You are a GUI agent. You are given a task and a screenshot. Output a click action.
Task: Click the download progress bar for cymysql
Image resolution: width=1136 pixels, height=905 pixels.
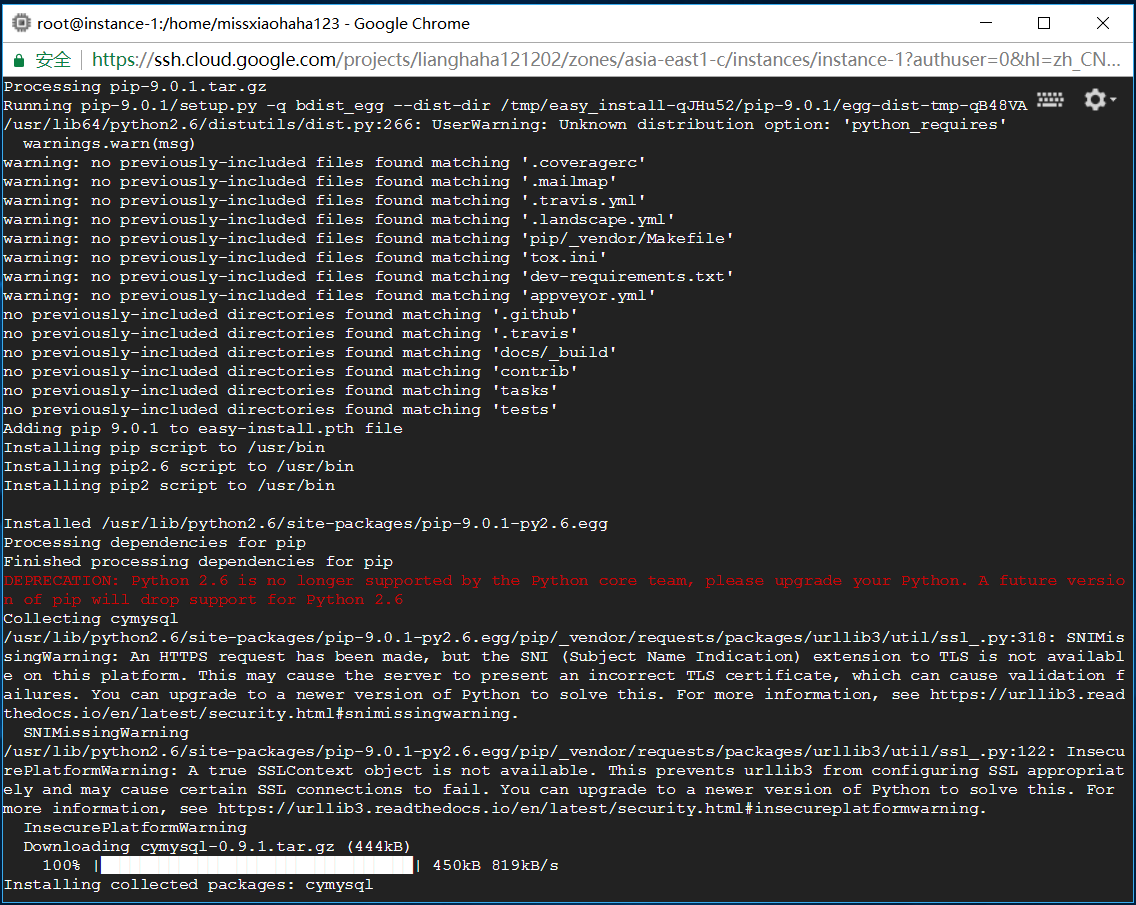[257, 865]
